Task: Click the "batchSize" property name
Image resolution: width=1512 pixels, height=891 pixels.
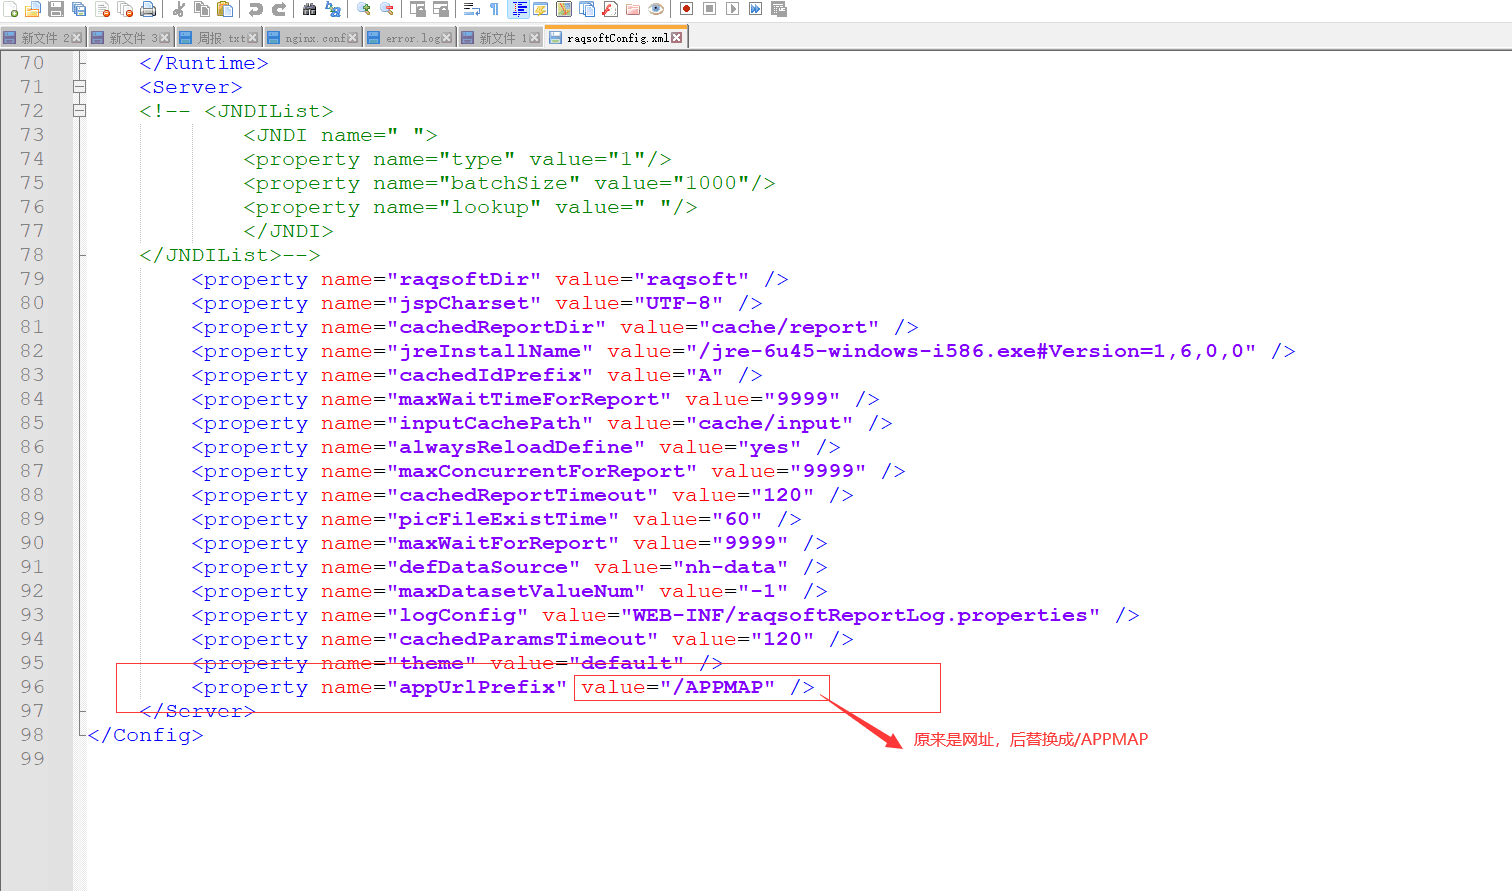Action: pos(510,183)
